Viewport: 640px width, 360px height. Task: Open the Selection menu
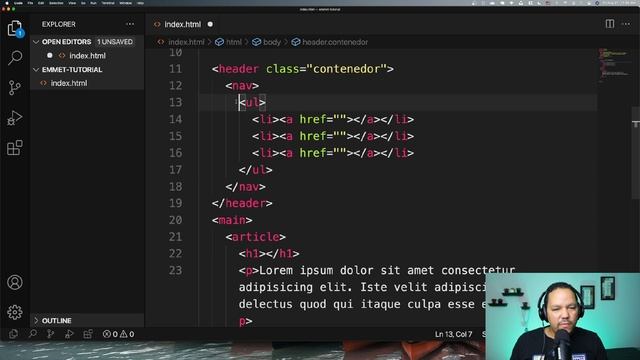56,3
